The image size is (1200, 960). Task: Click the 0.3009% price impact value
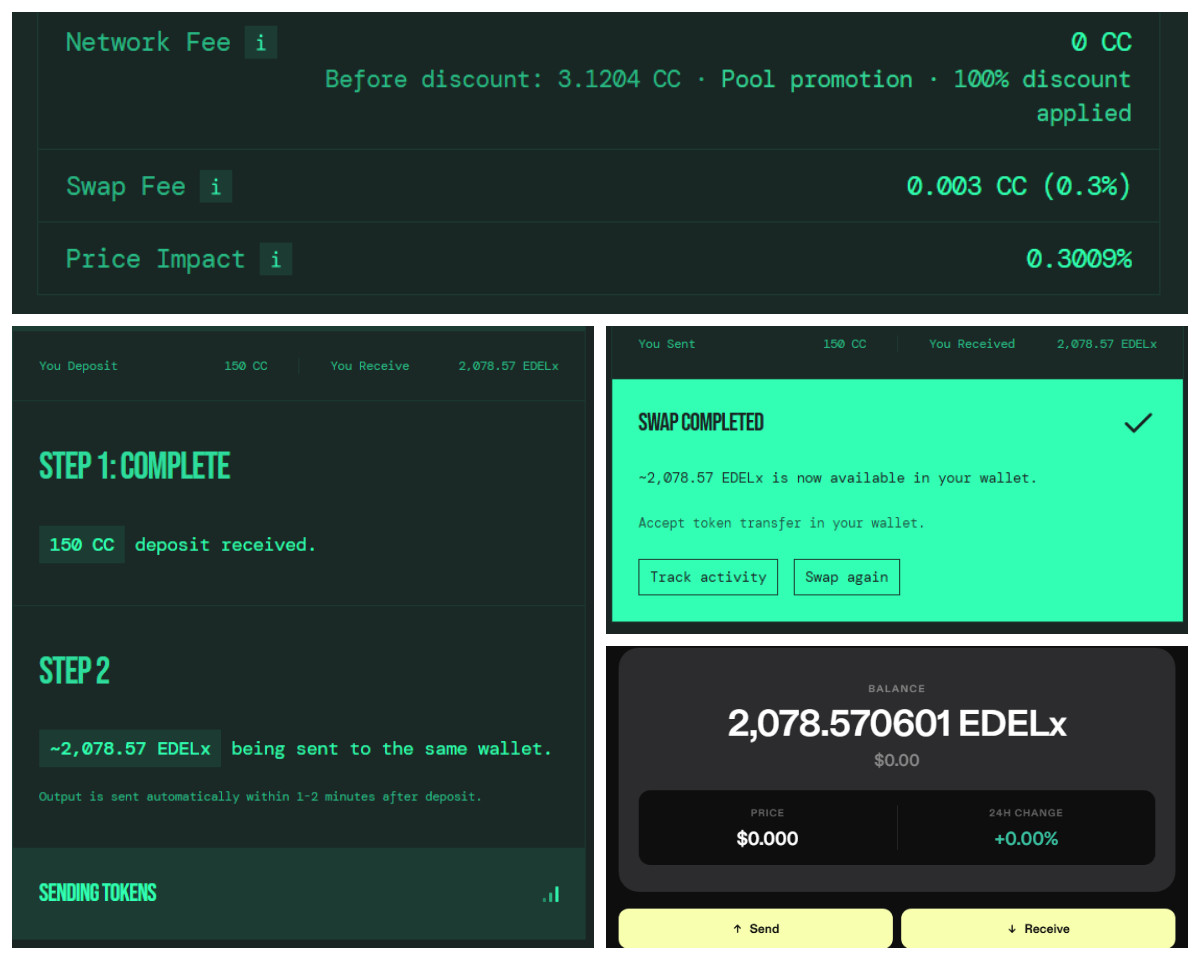coord(1079,259)
